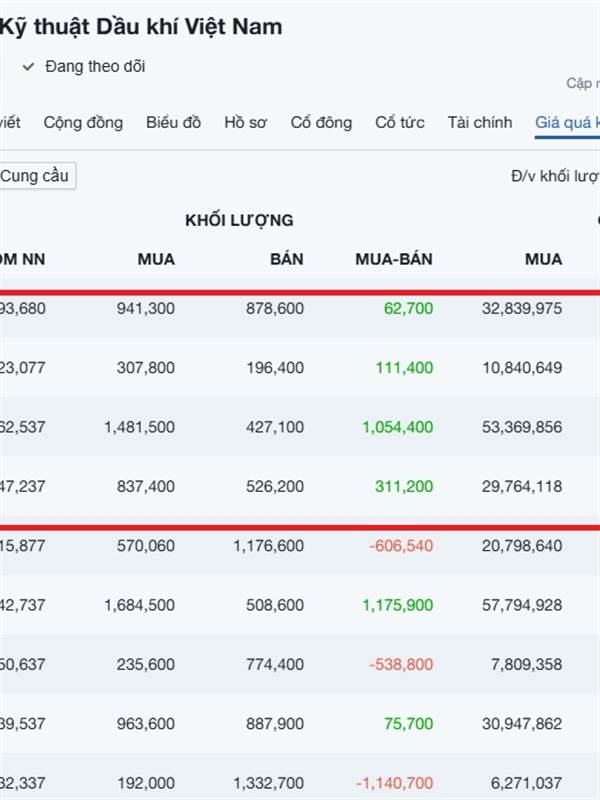
Task: Click the MUA-BÁN column header
Action: pyautogui.click(x=394, y=259)
